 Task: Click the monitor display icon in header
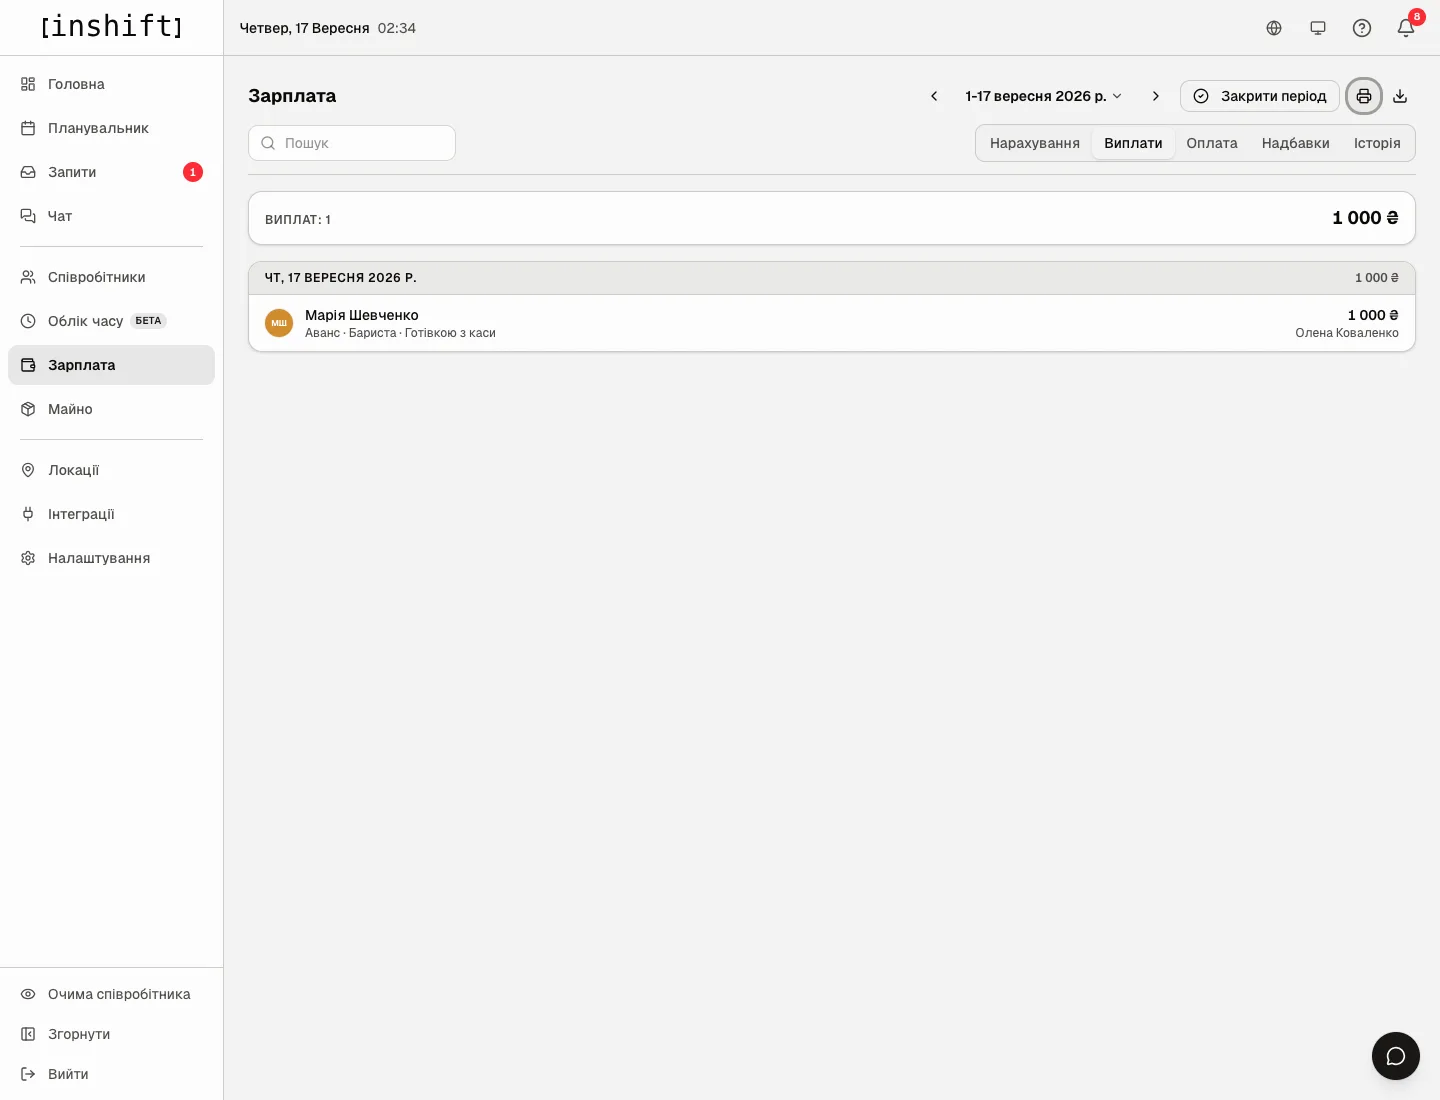1318,28
